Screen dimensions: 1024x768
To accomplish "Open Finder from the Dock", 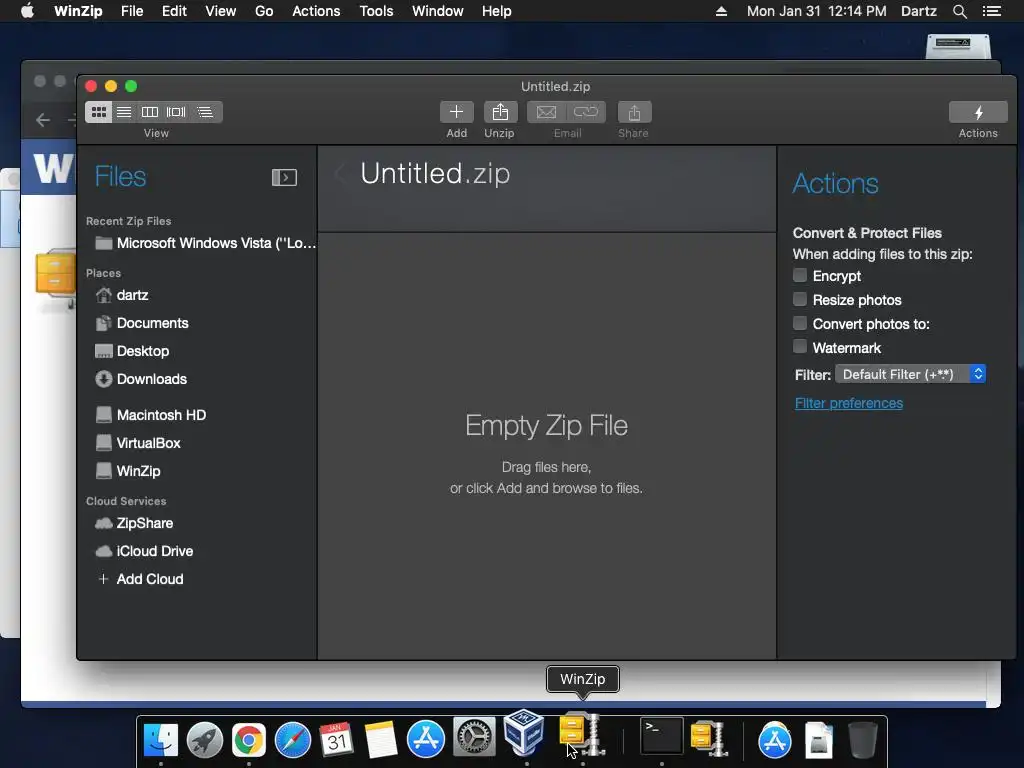I will [161, 740].
